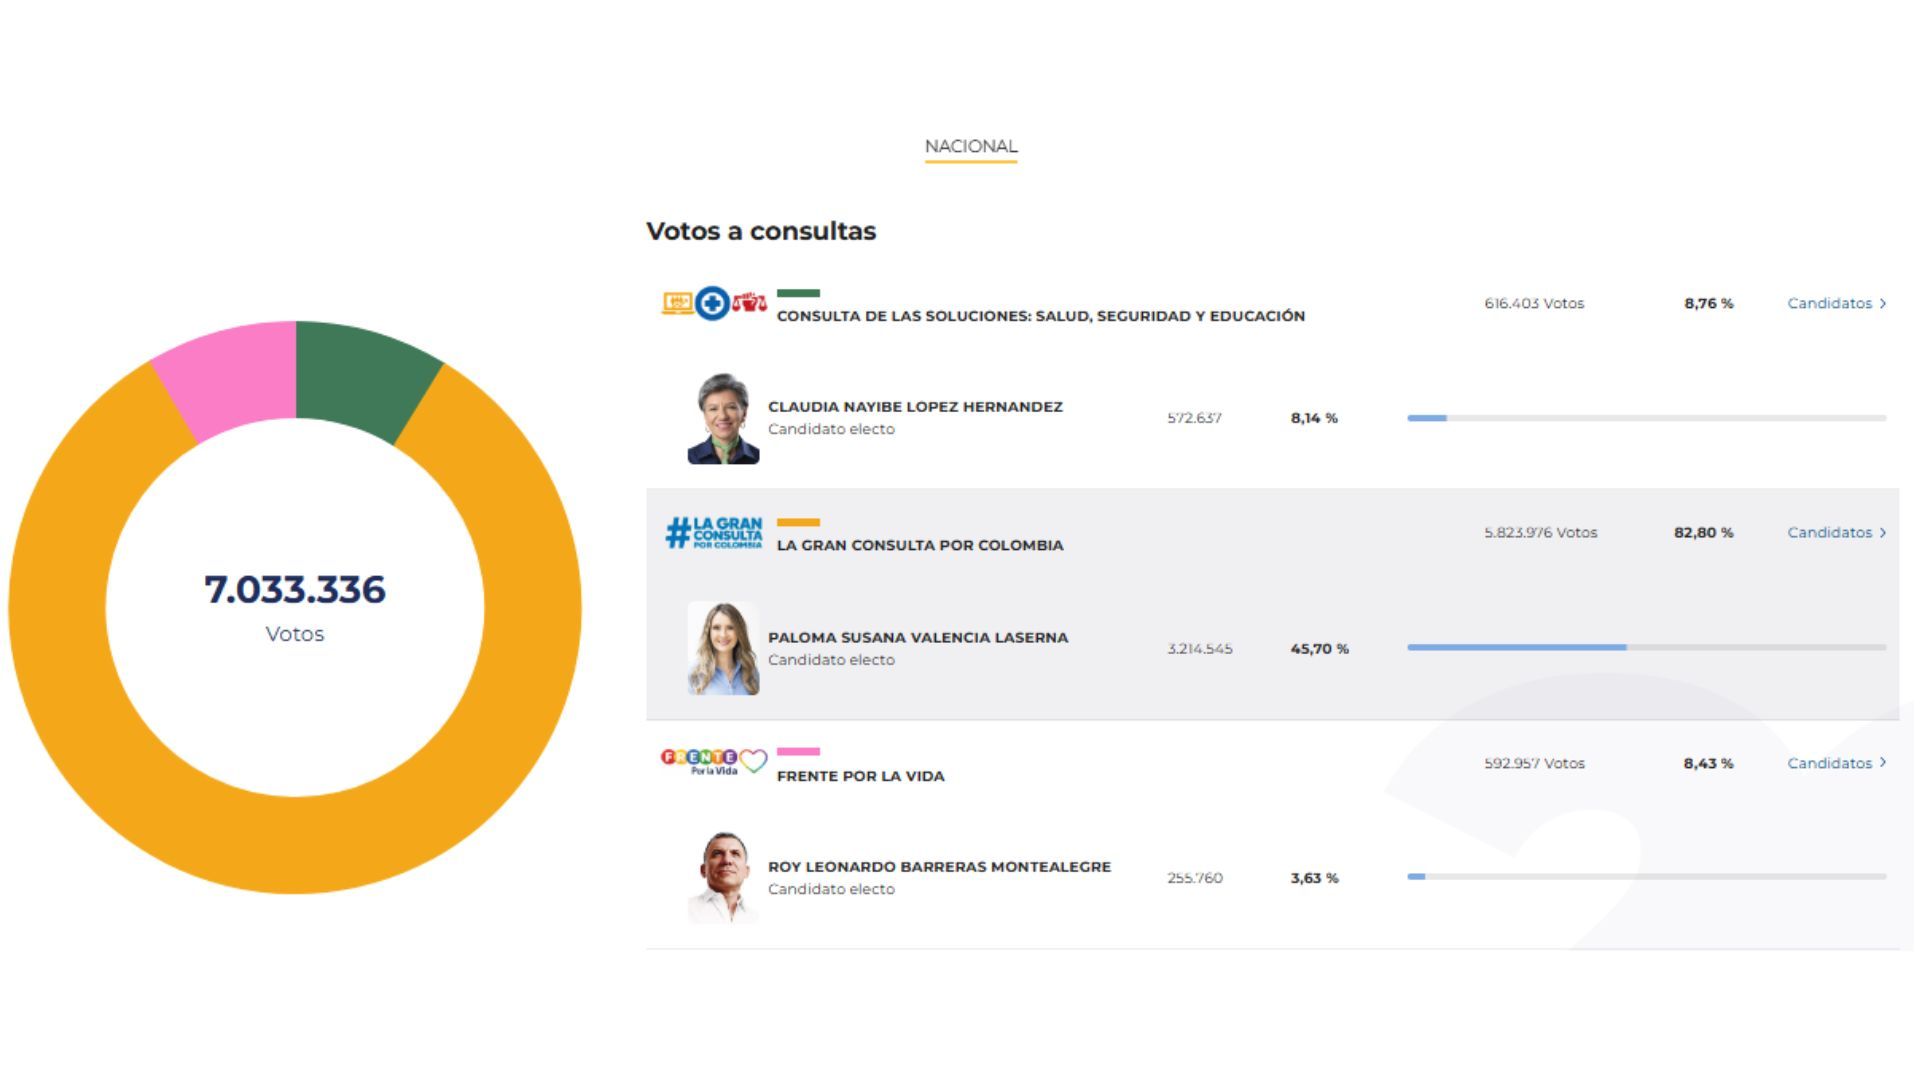Click Paloma Susana Valencia's candidate photo

(722, 648)
